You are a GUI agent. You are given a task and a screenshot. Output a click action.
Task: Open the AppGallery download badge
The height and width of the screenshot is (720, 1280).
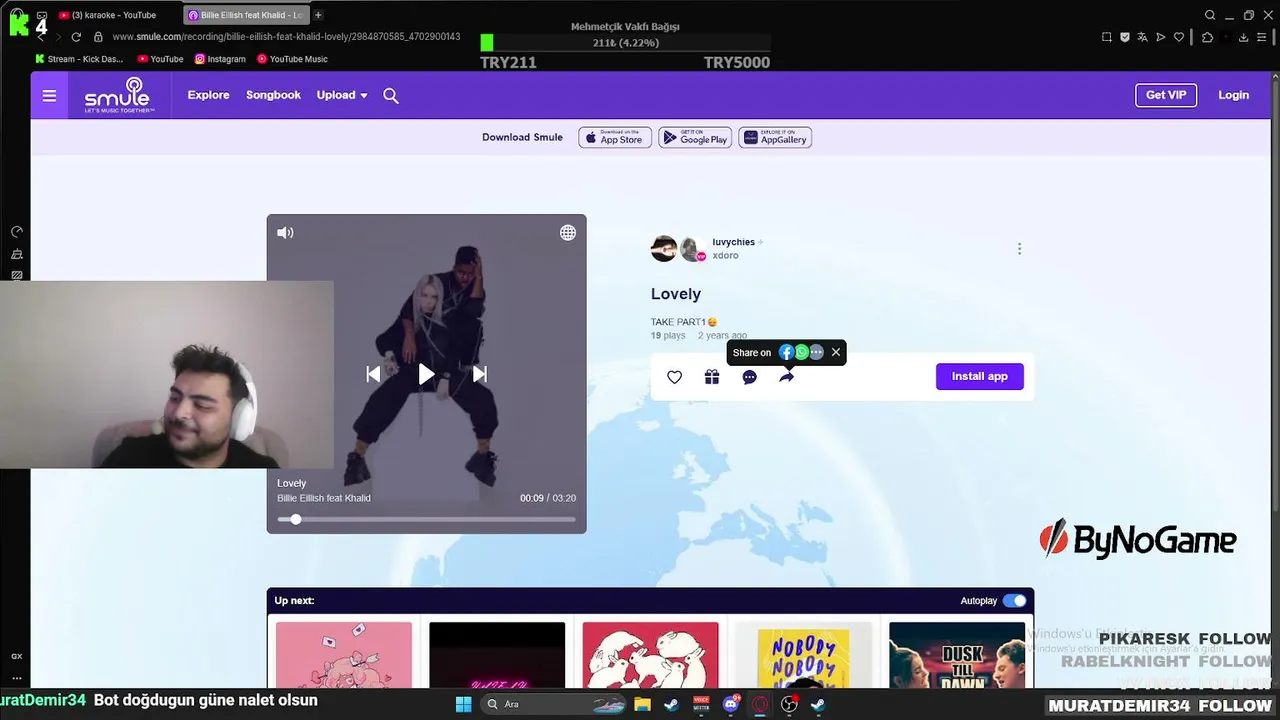coord(775,138)
